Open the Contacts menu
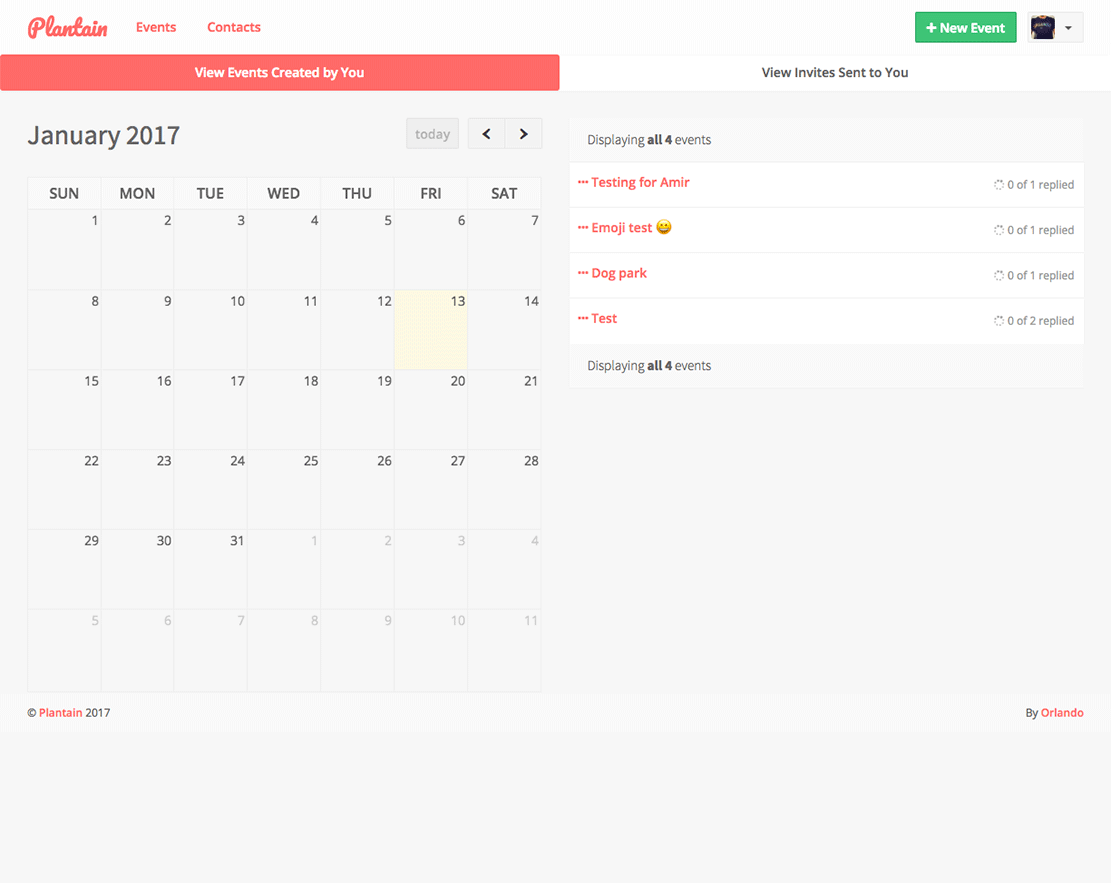The height and width of the screenshot is (883, 1111). 234,27
